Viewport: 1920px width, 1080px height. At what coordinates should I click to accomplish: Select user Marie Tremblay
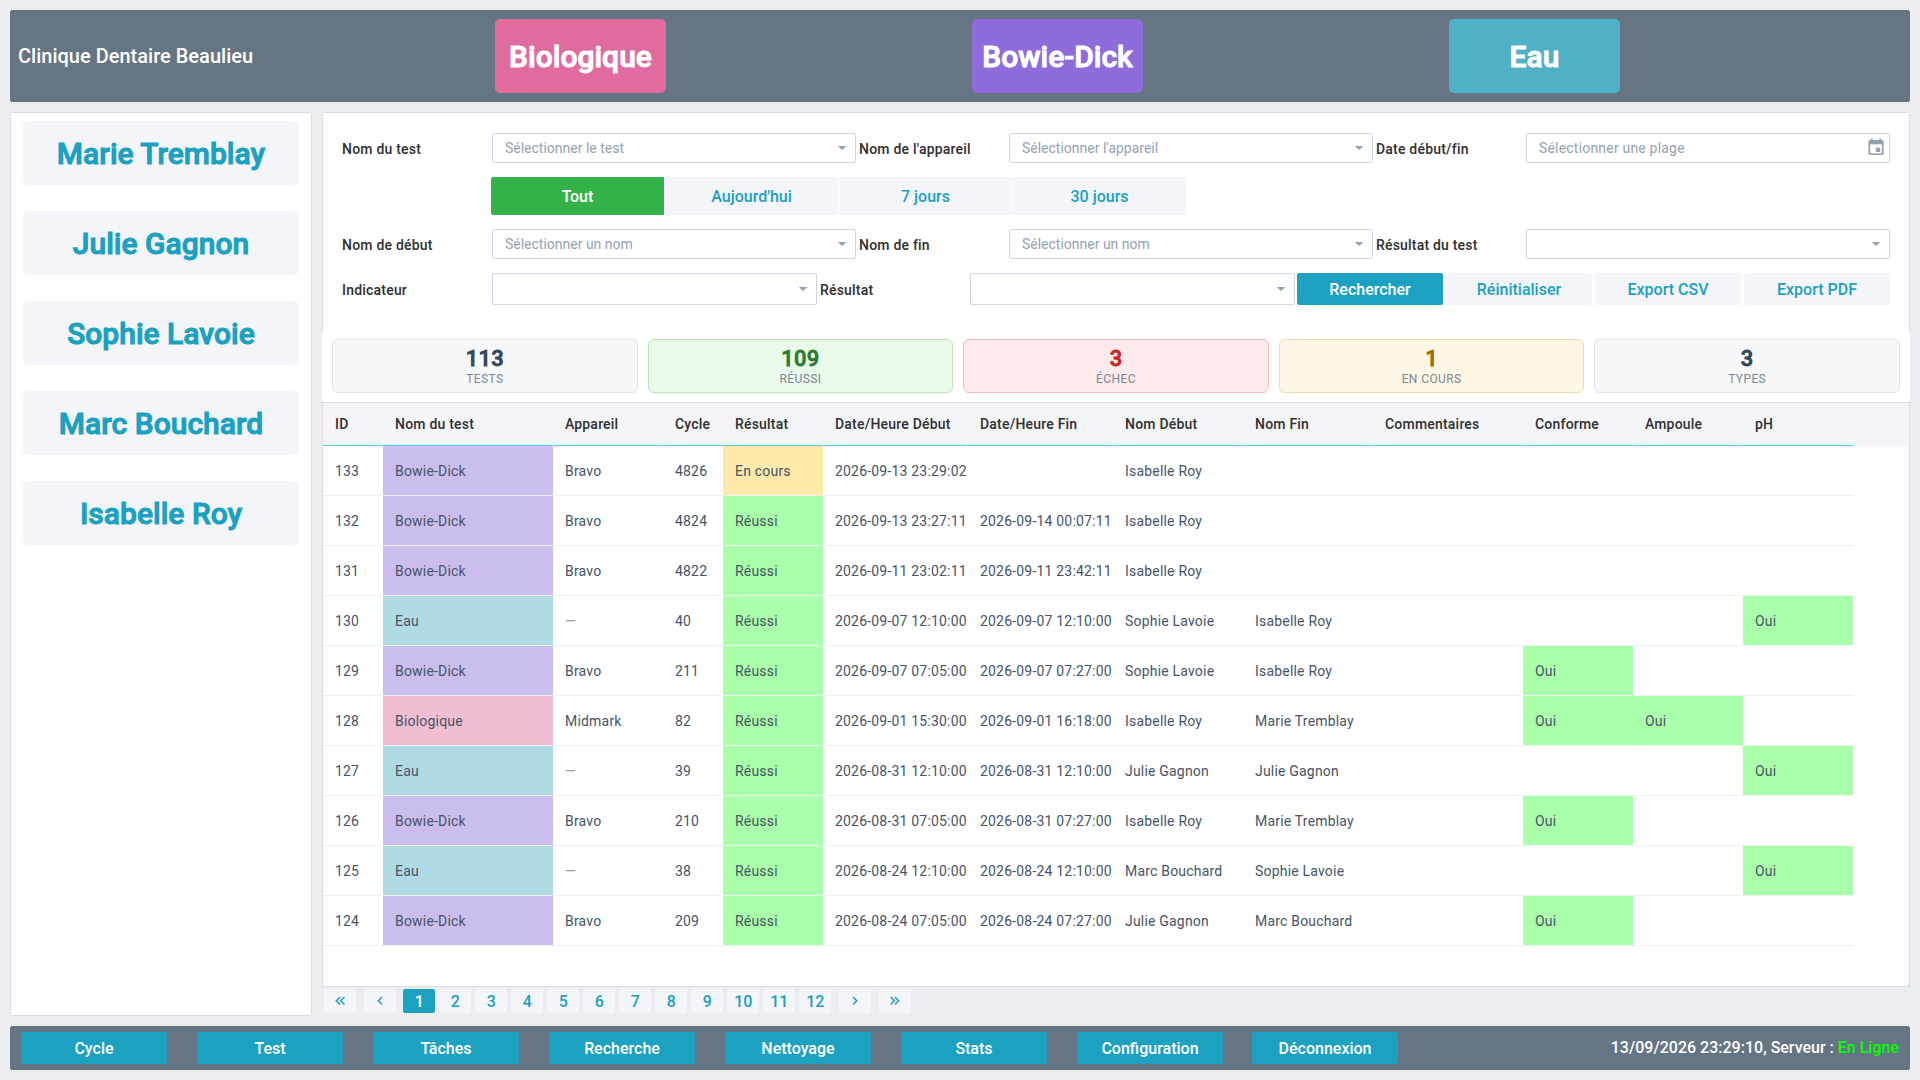(x=161, y=153)
